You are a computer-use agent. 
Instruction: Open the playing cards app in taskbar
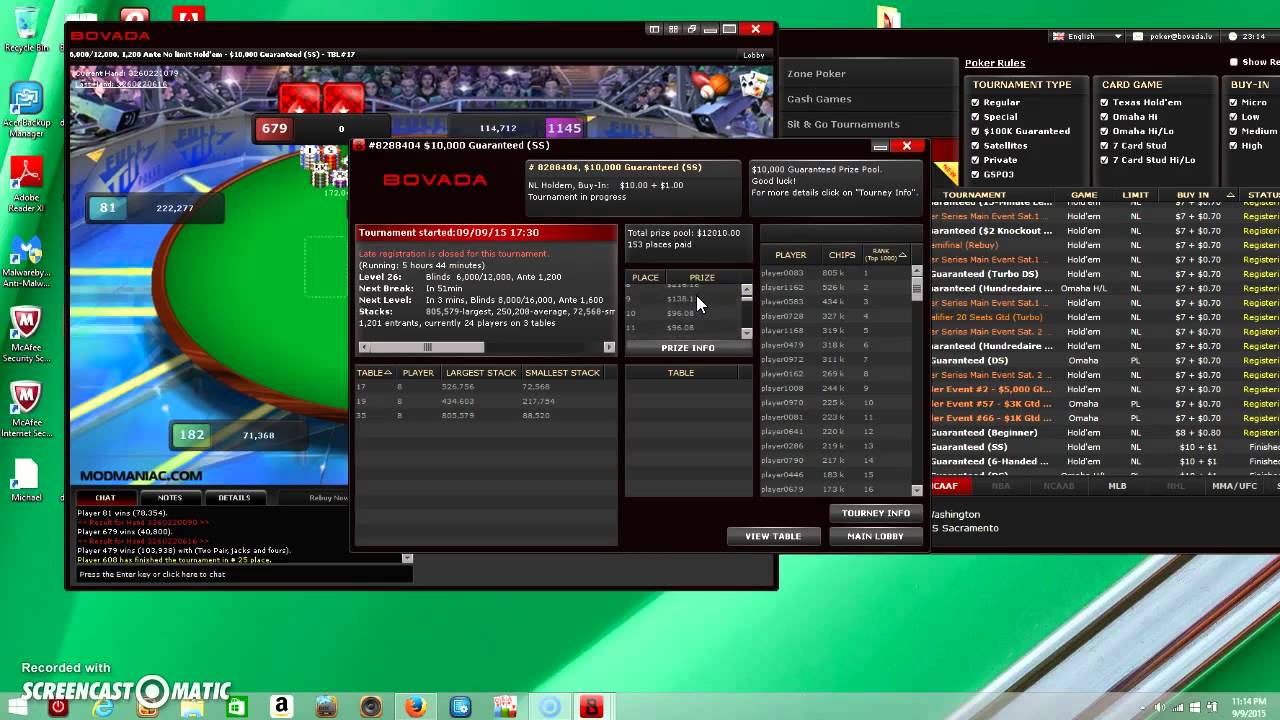click(x=504, y=707)
